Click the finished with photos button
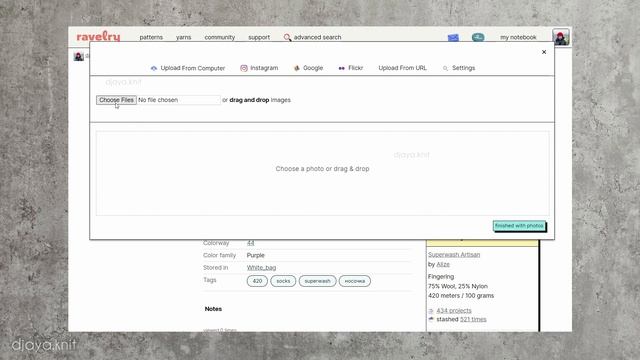This screenshot has height=360, width=640. coord(519,226)
